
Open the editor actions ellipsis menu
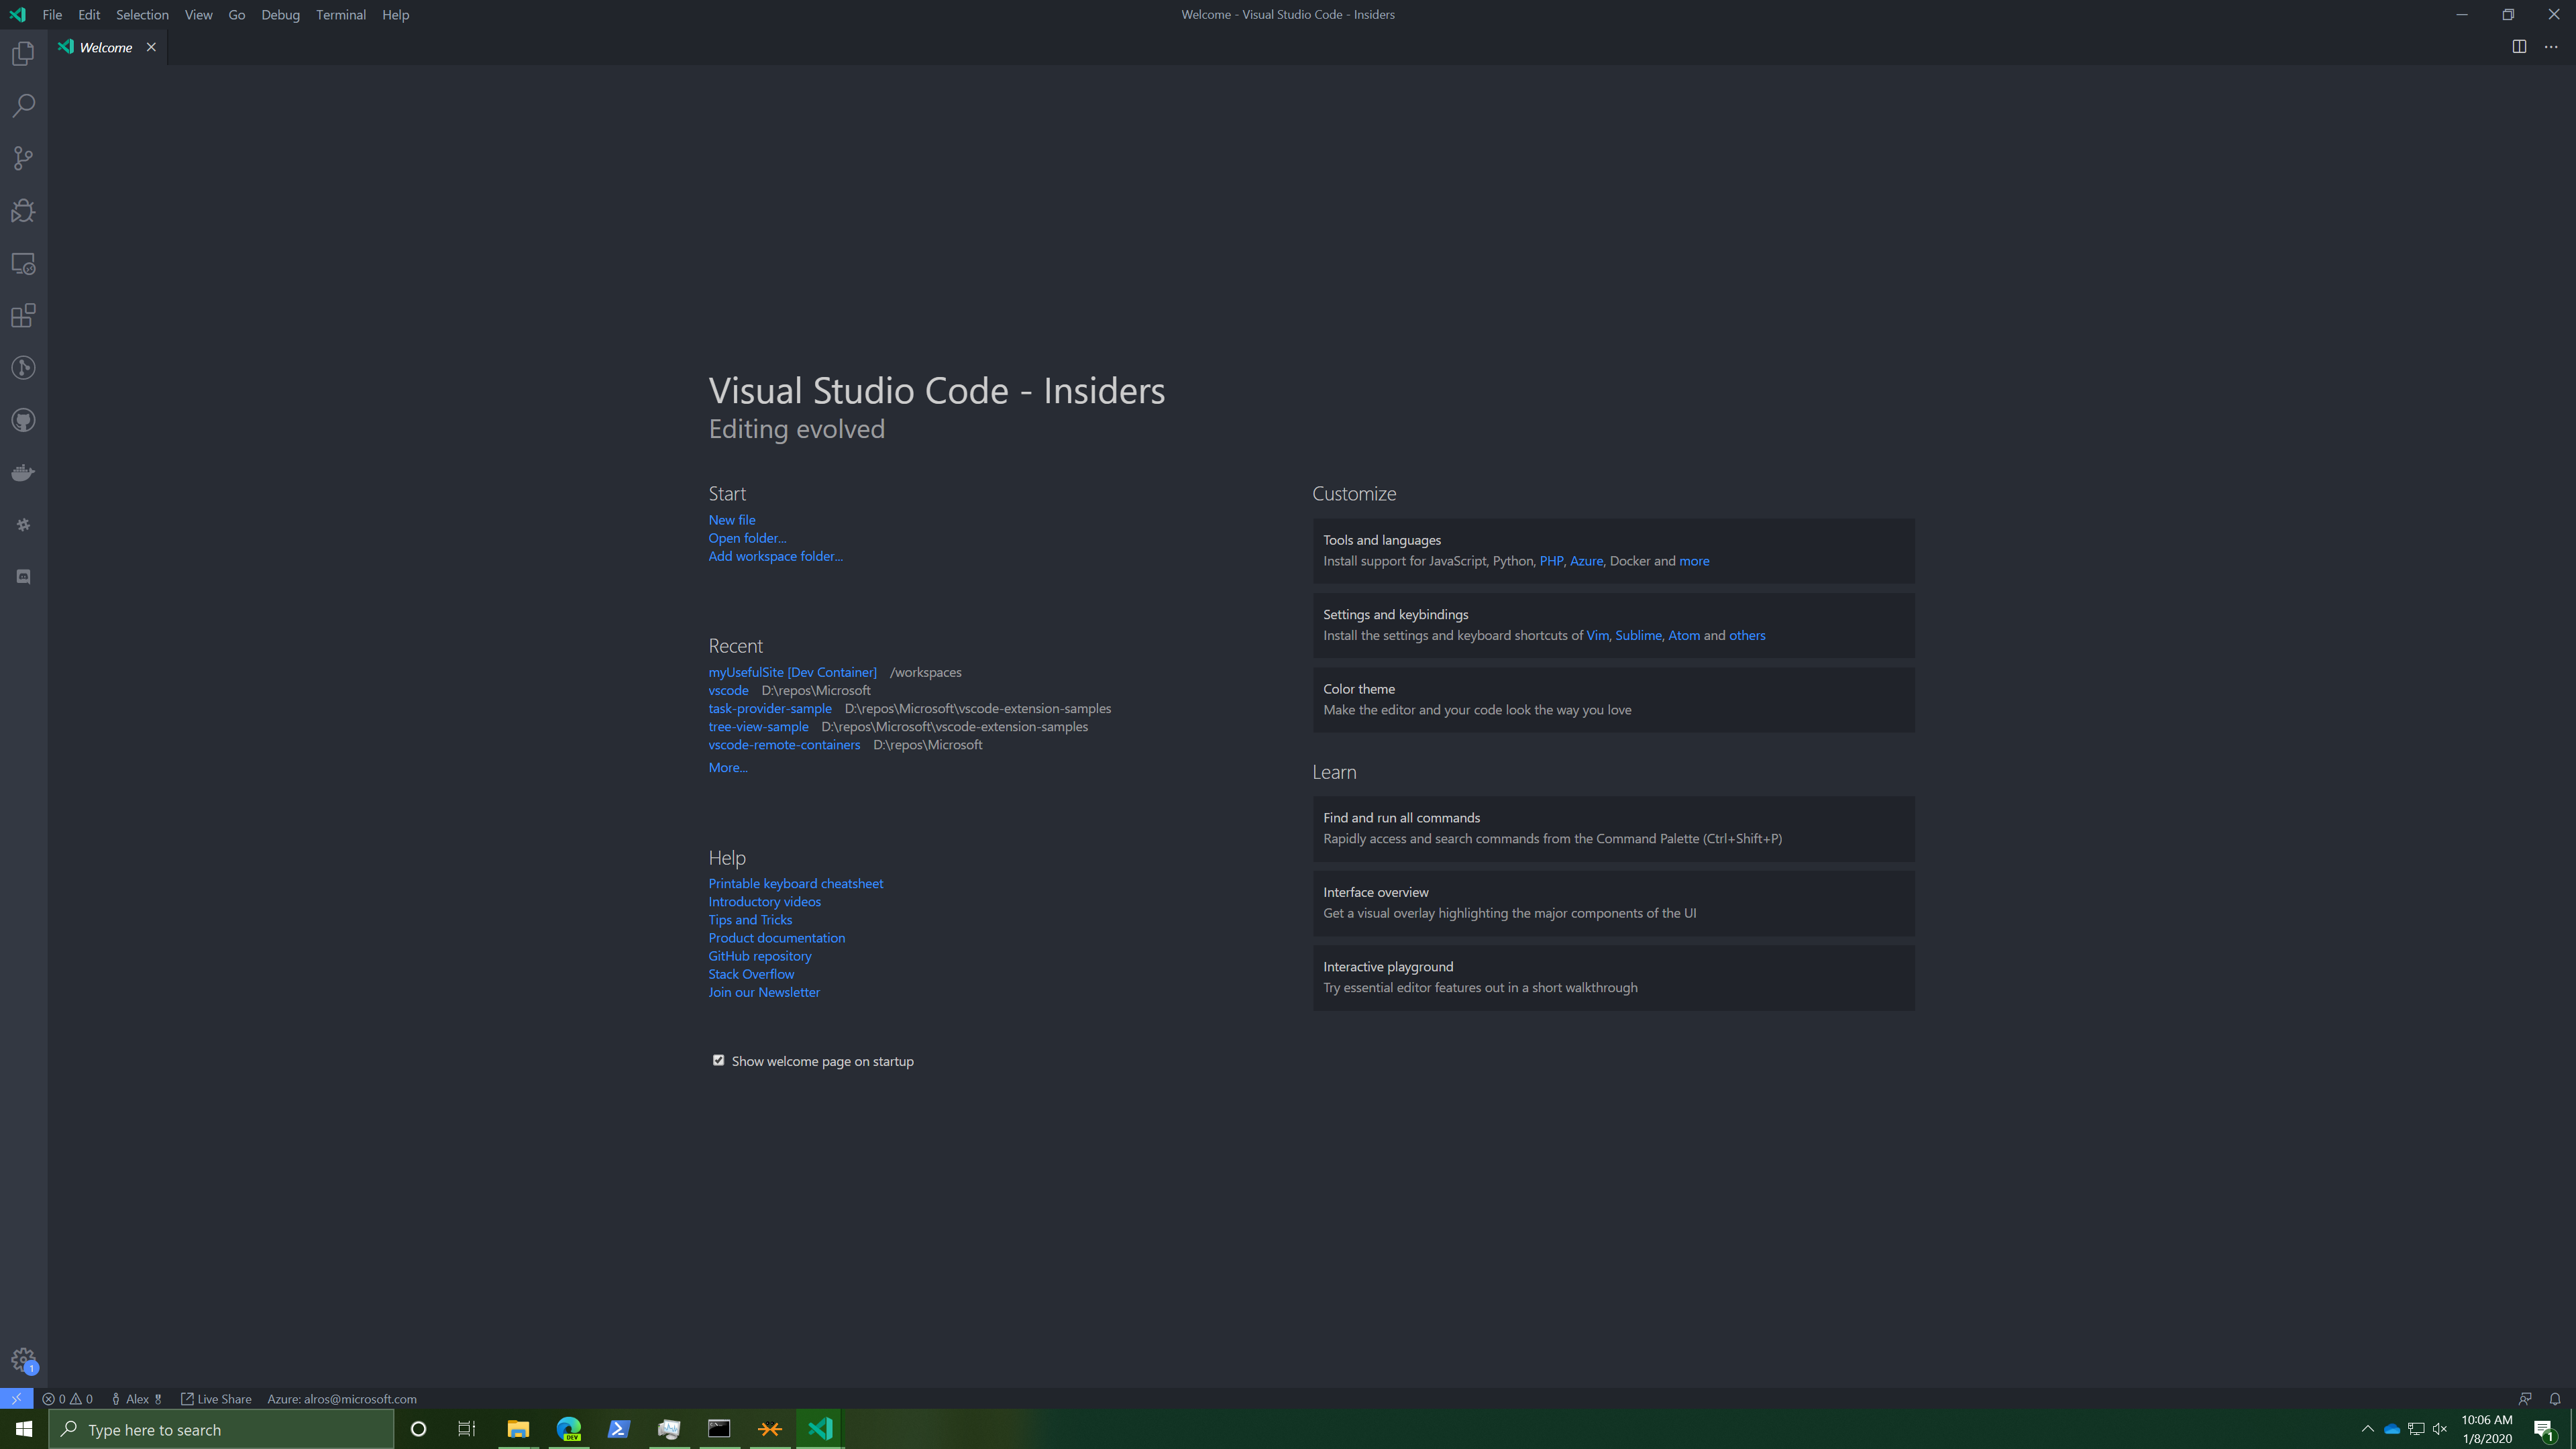pos(2551,46)
